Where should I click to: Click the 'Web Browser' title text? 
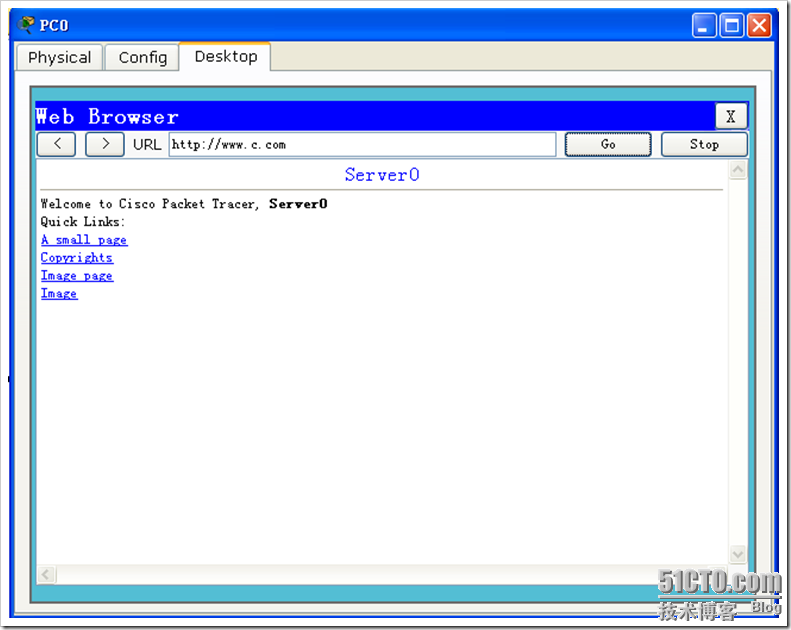pos(107,117)
